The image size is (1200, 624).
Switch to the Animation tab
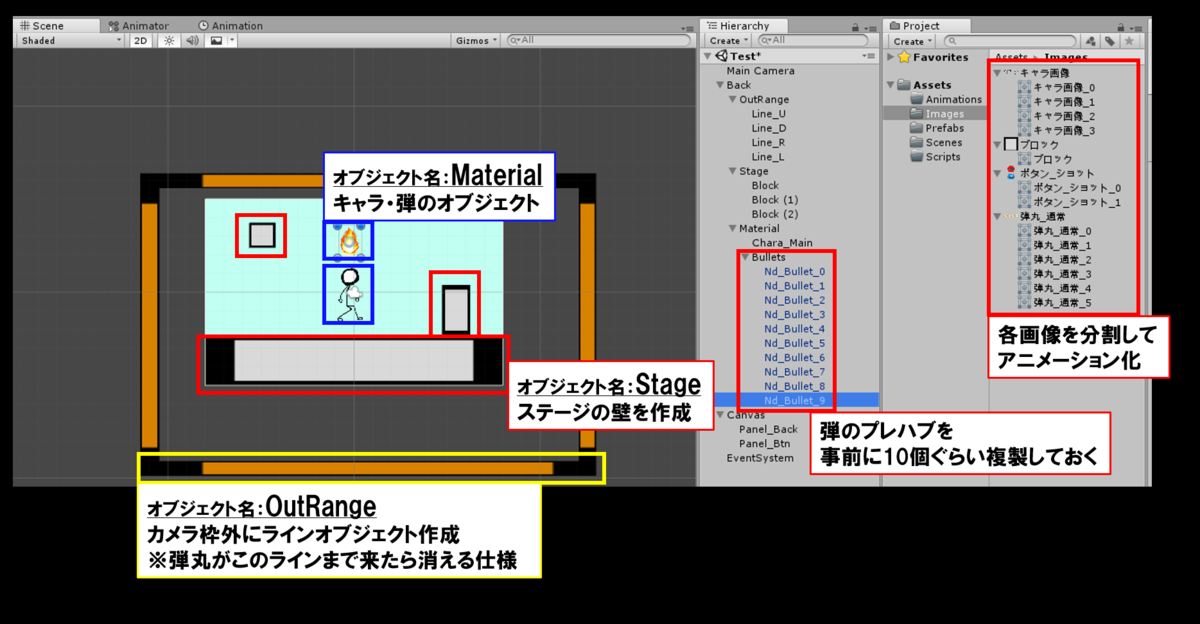pyautogui.click(x=232, y=25)
